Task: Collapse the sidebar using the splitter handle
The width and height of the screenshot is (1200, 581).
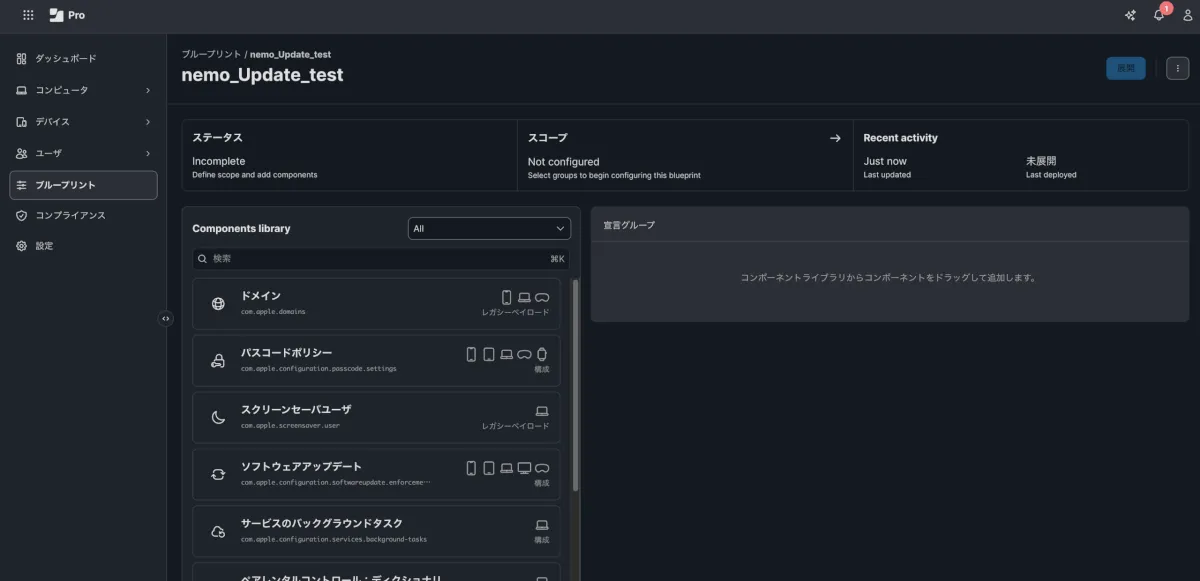Action: (x=166, y=319)
